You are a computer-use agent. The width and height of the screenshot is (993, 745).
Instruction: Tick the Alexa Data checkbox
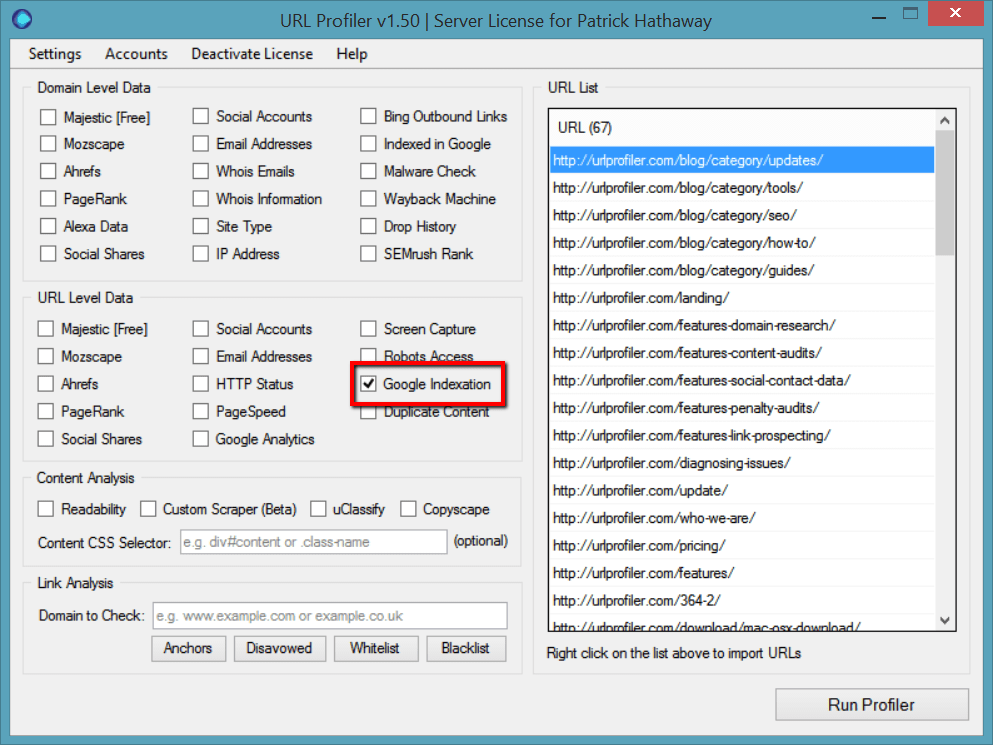click(x=48, y=226)
